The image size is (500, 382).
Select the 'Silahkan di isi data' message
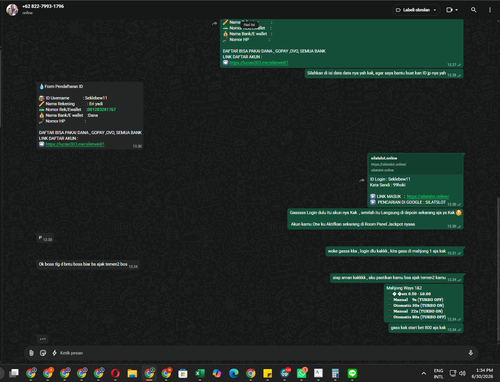click(384, 73)
